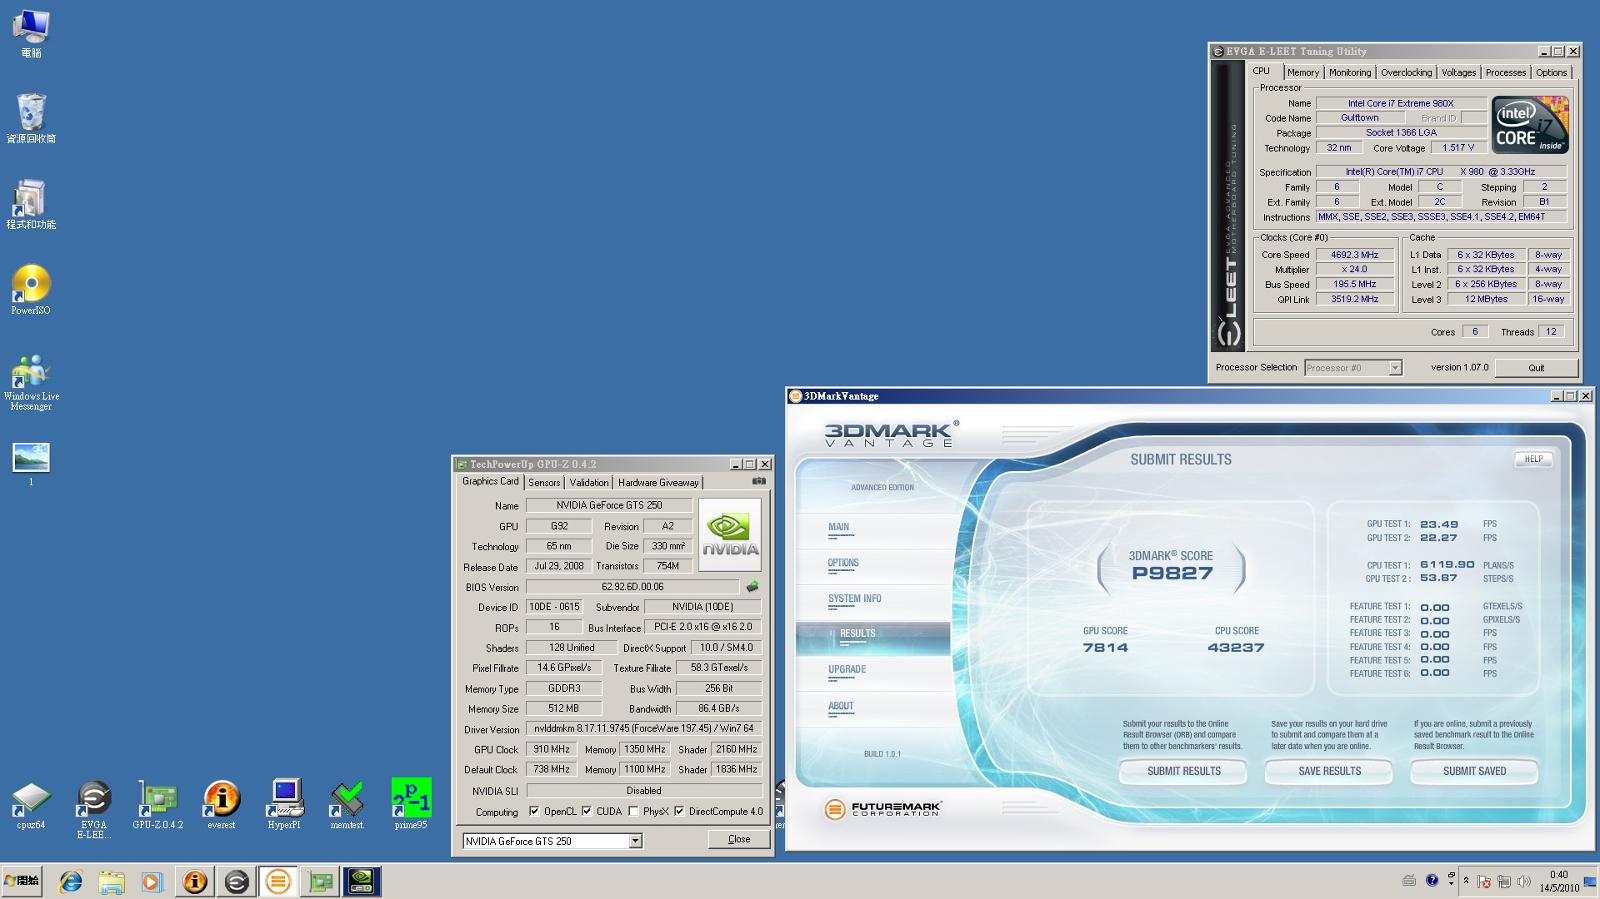The image size is (1600, 899).
Task: Click the Submit Results button
Action: point(1184,771)
